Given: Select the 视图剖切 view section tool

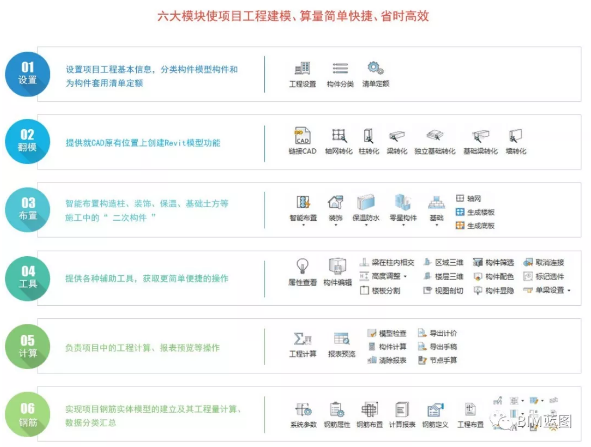Looking at the screenshot, I should (443, 291).
